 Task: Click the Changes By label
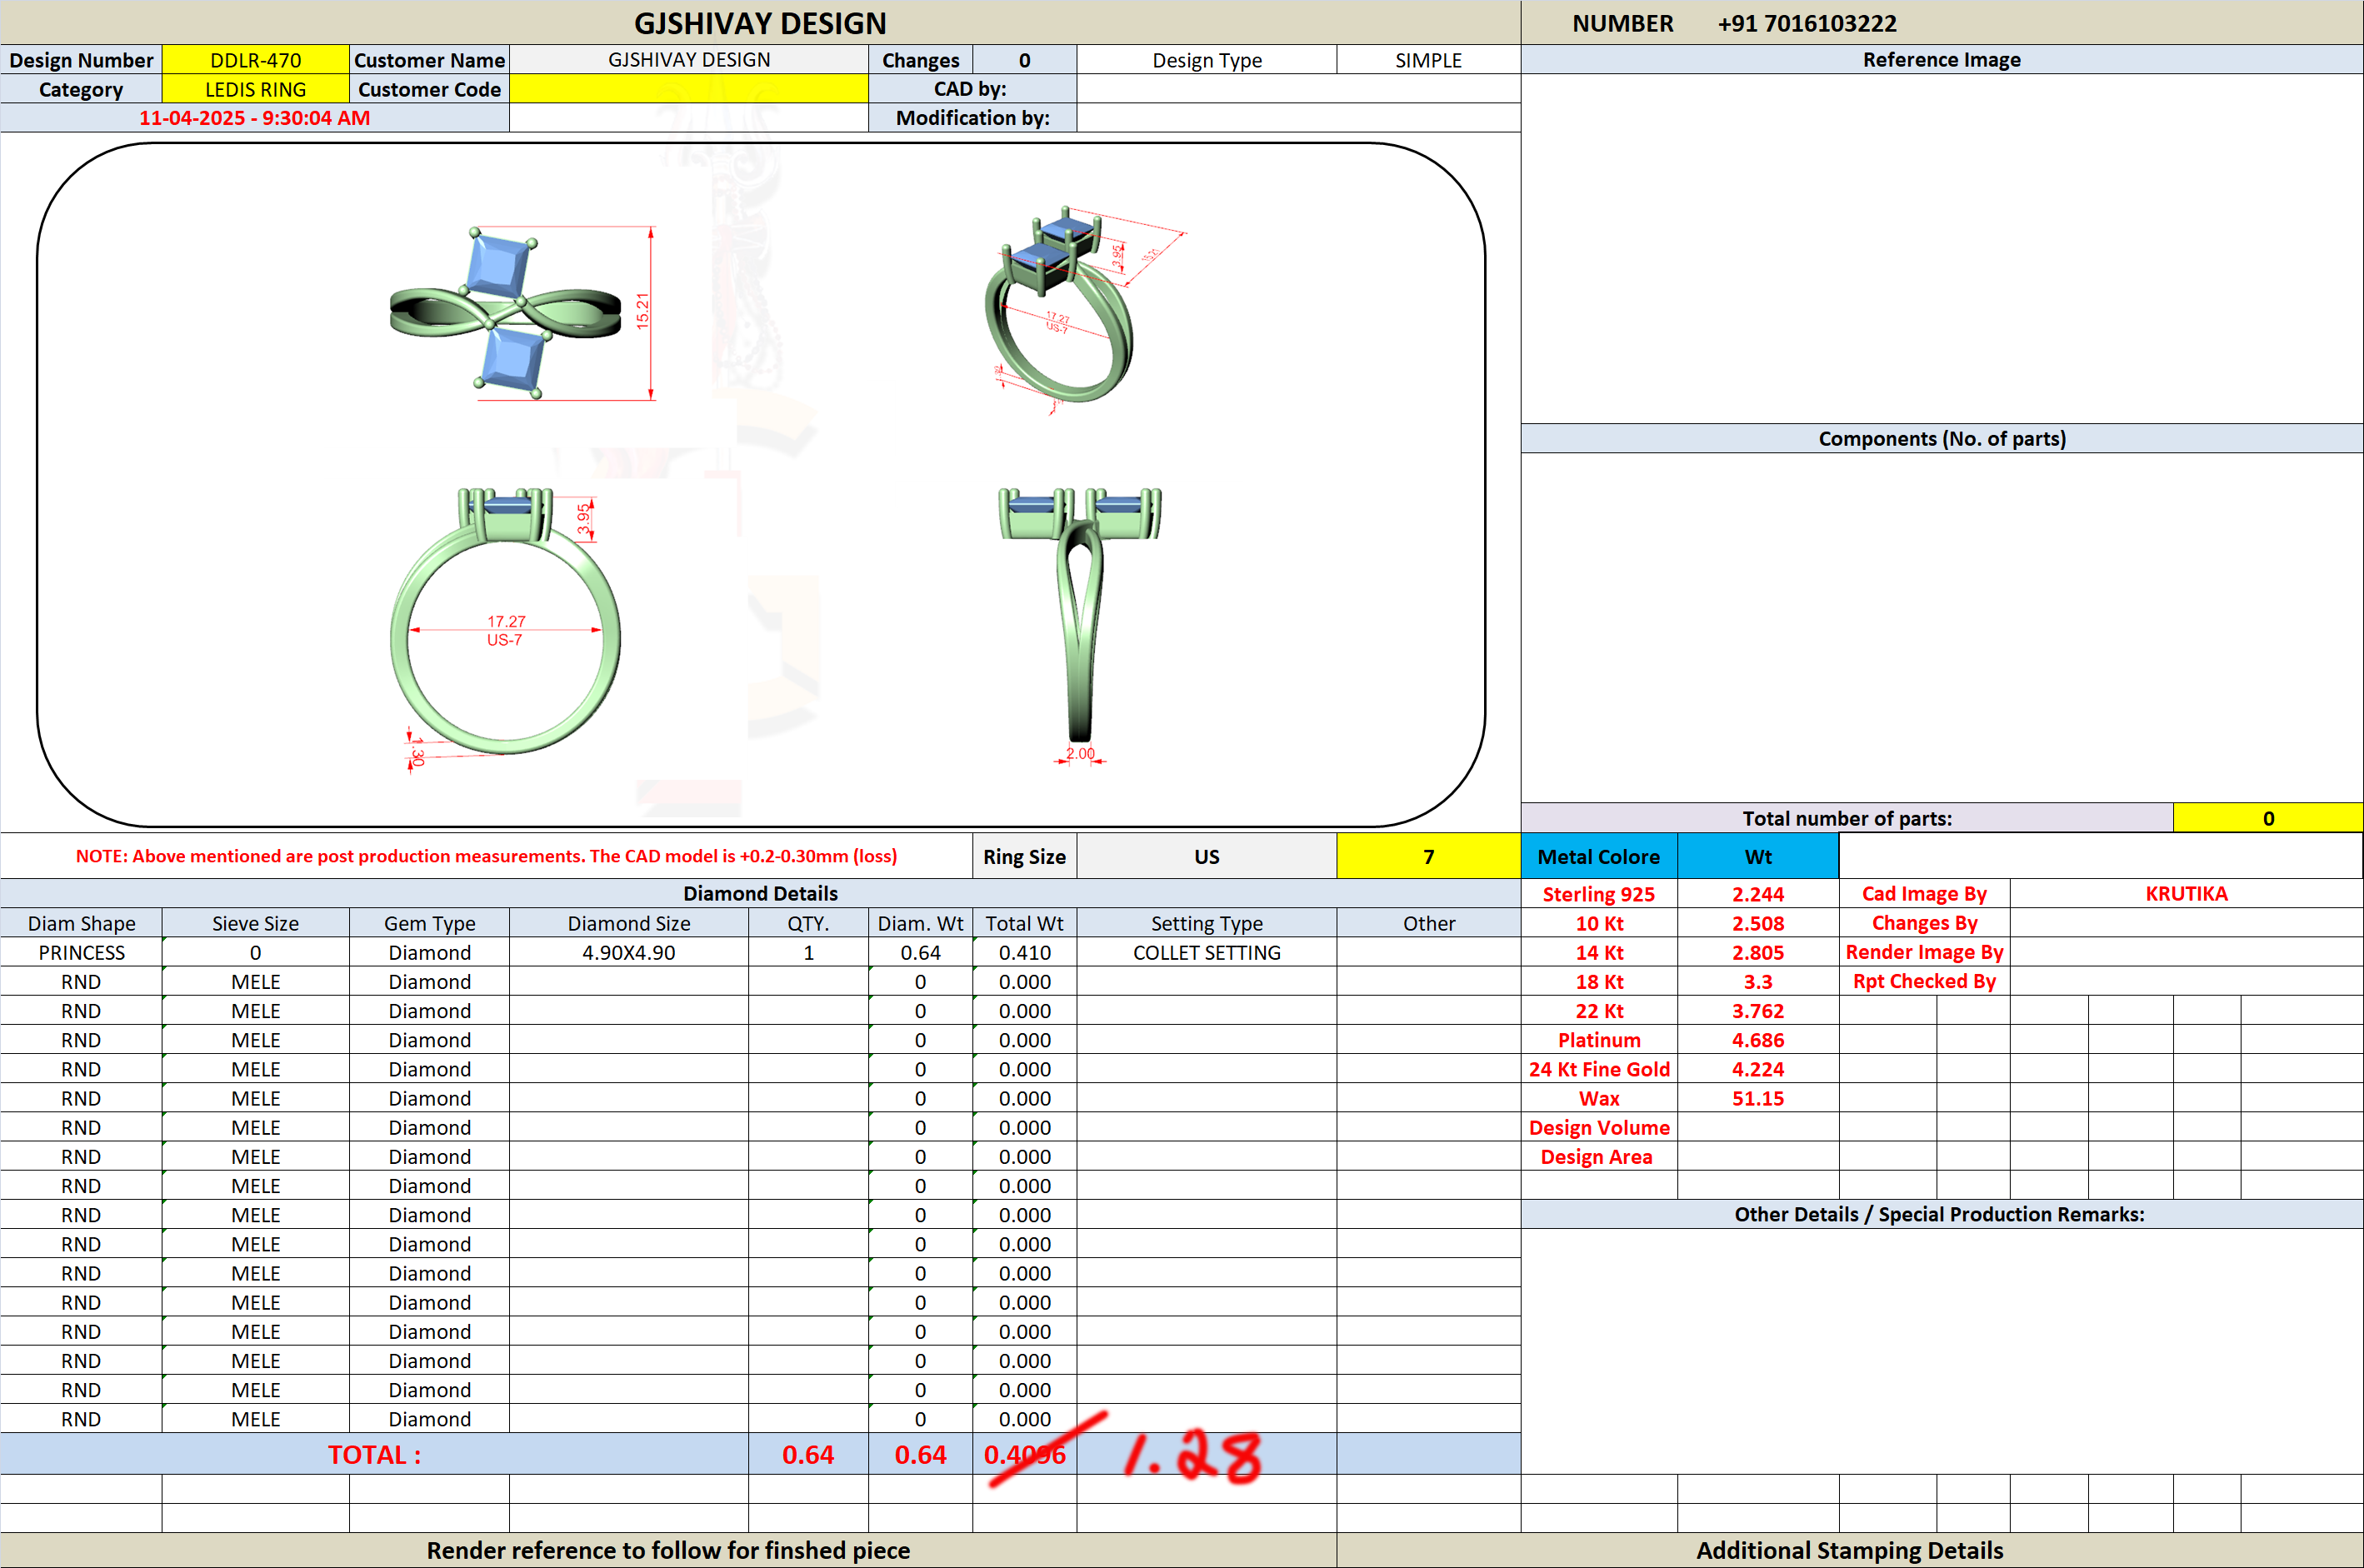(1924, 923)
